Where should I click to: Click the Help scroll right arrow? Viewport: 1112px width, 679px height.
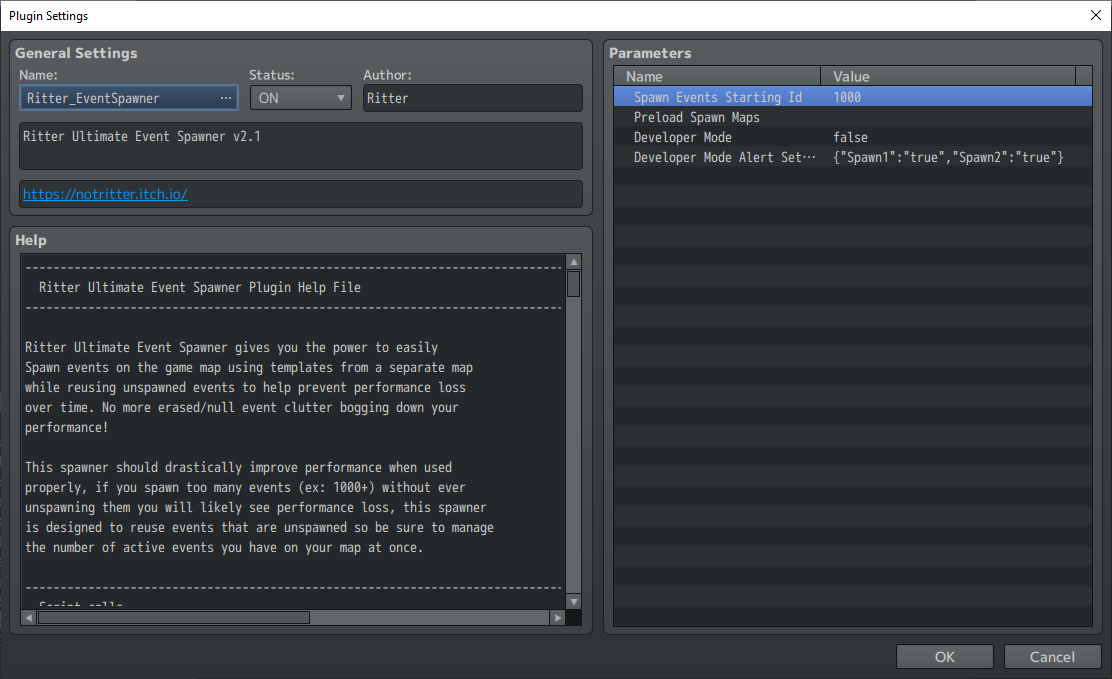[x=558, y=618]
